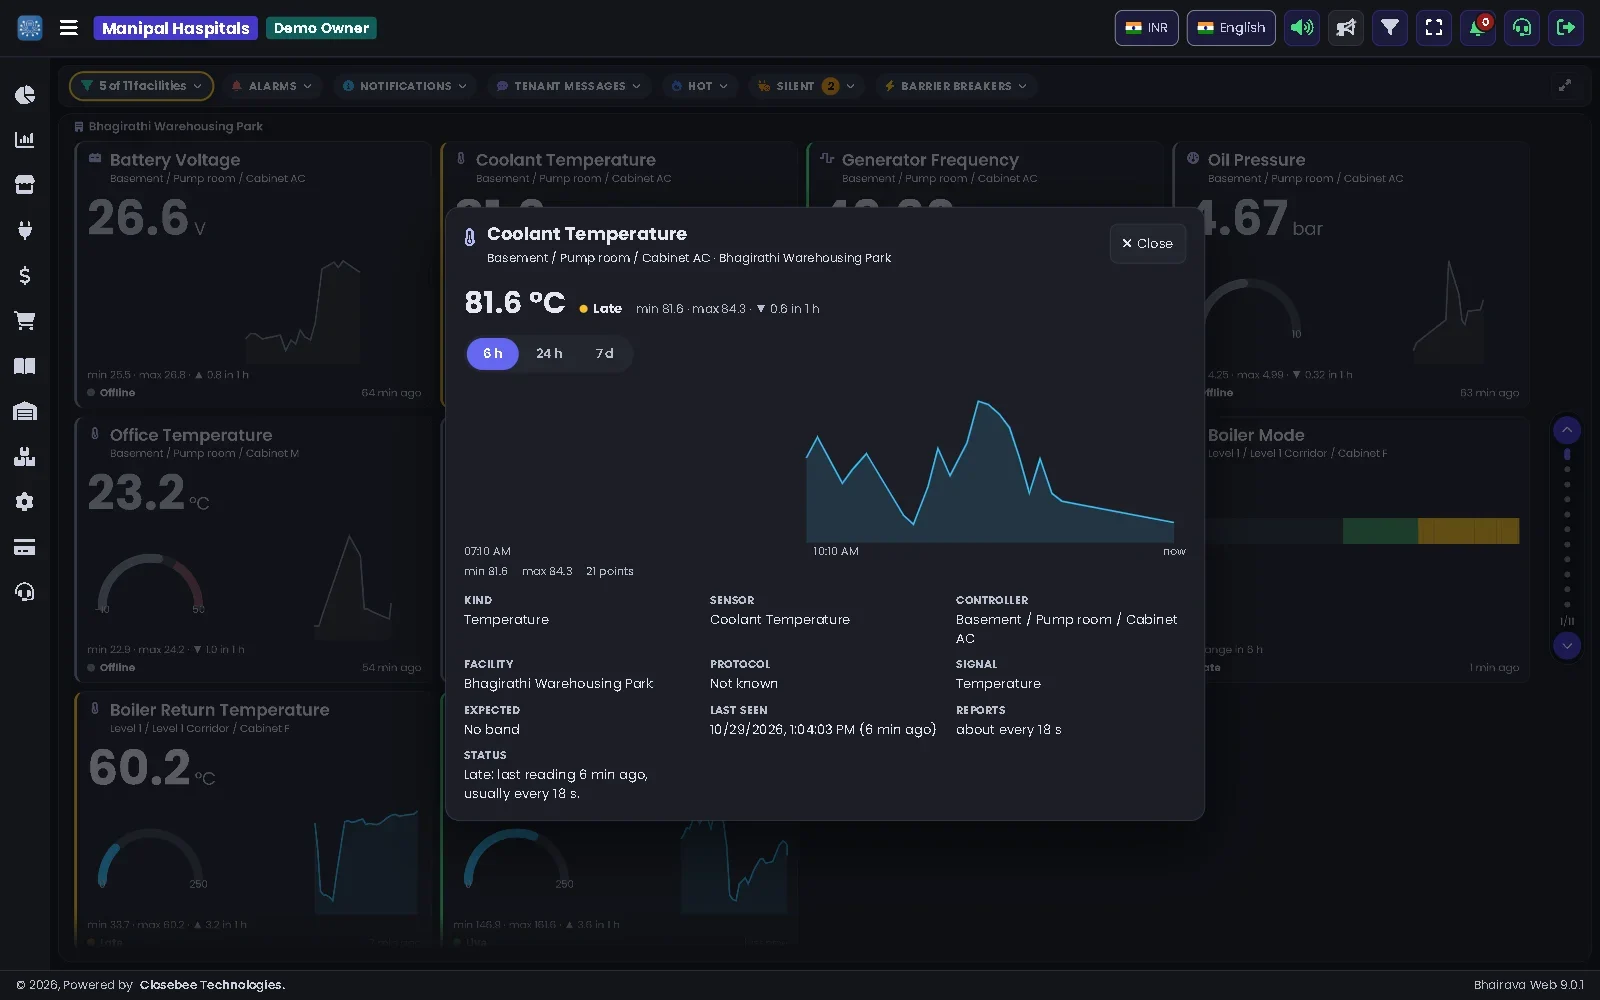Open the bar chart analytics sidebar icon
The image size is (1600, 1000).
25,140
